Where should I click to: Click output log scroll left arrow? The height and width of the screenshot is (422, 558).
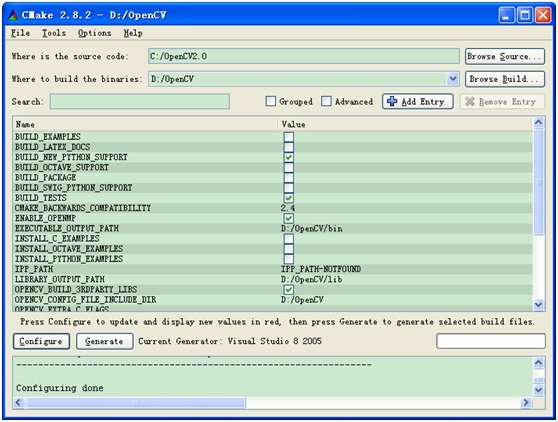pos(19,403)
